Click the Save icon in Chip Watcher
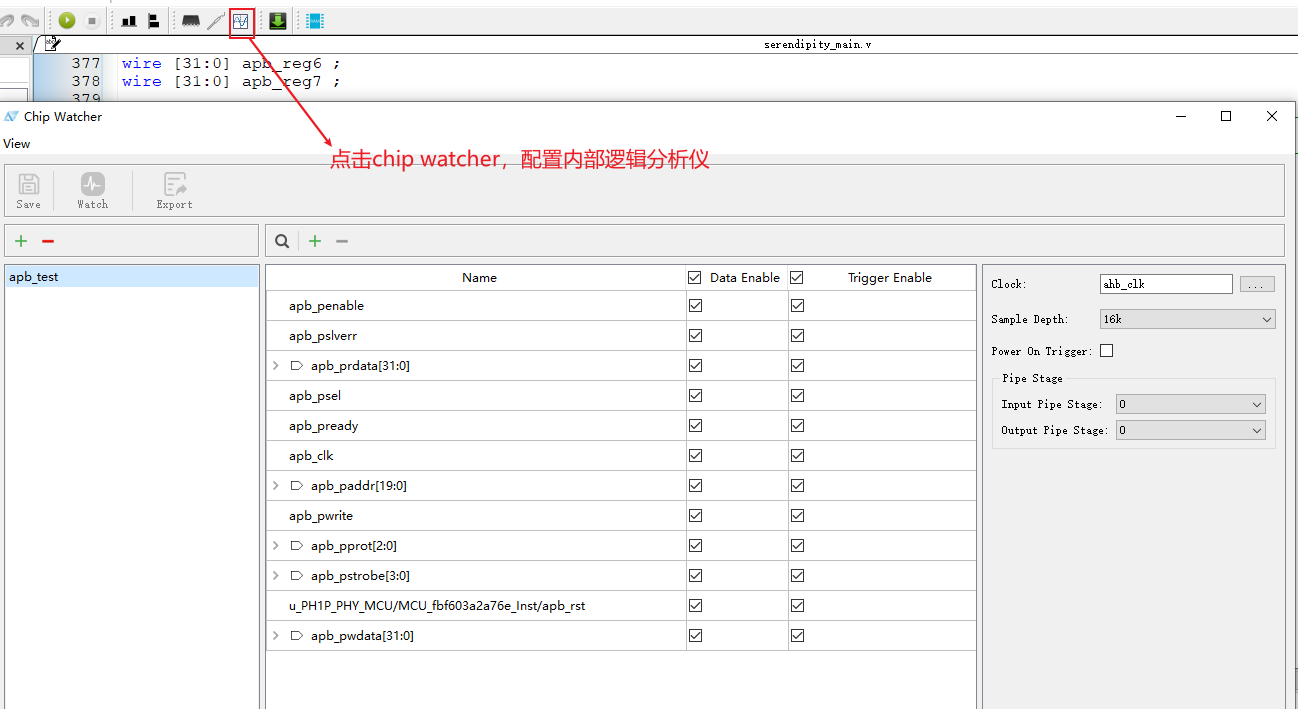1298x709 pixels. 28,190
